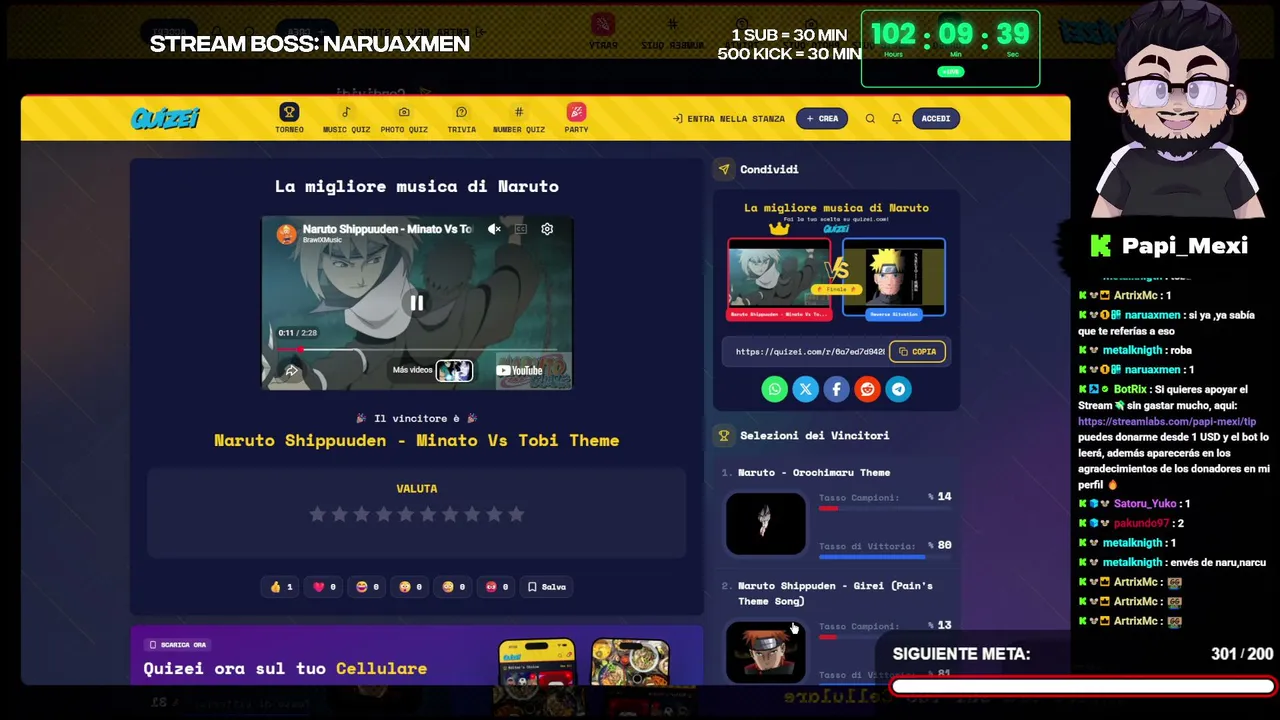1280x720 pixels.
Task: Select the share URL field
Action: click(x=809, y=352)
